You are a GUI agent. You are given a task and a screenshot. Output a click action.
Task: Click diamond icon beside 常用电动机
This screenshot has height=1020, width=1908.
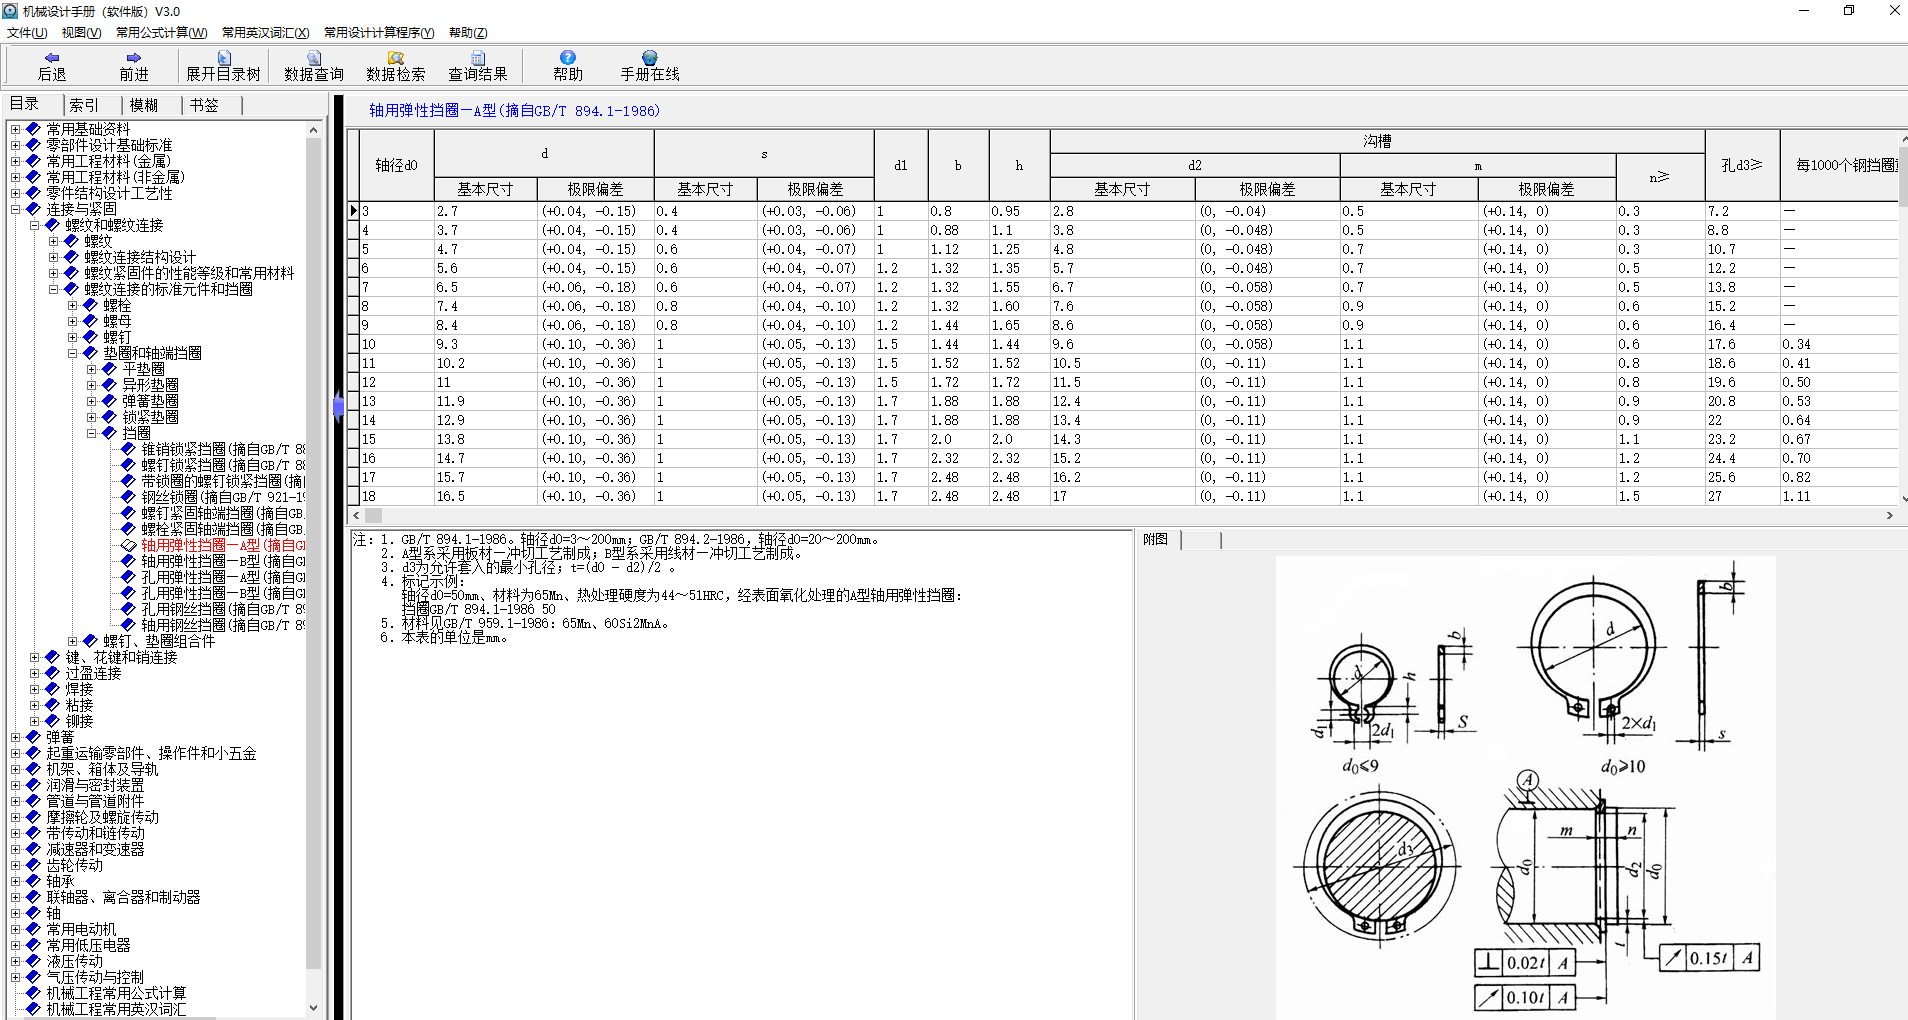tap(33, 929)
